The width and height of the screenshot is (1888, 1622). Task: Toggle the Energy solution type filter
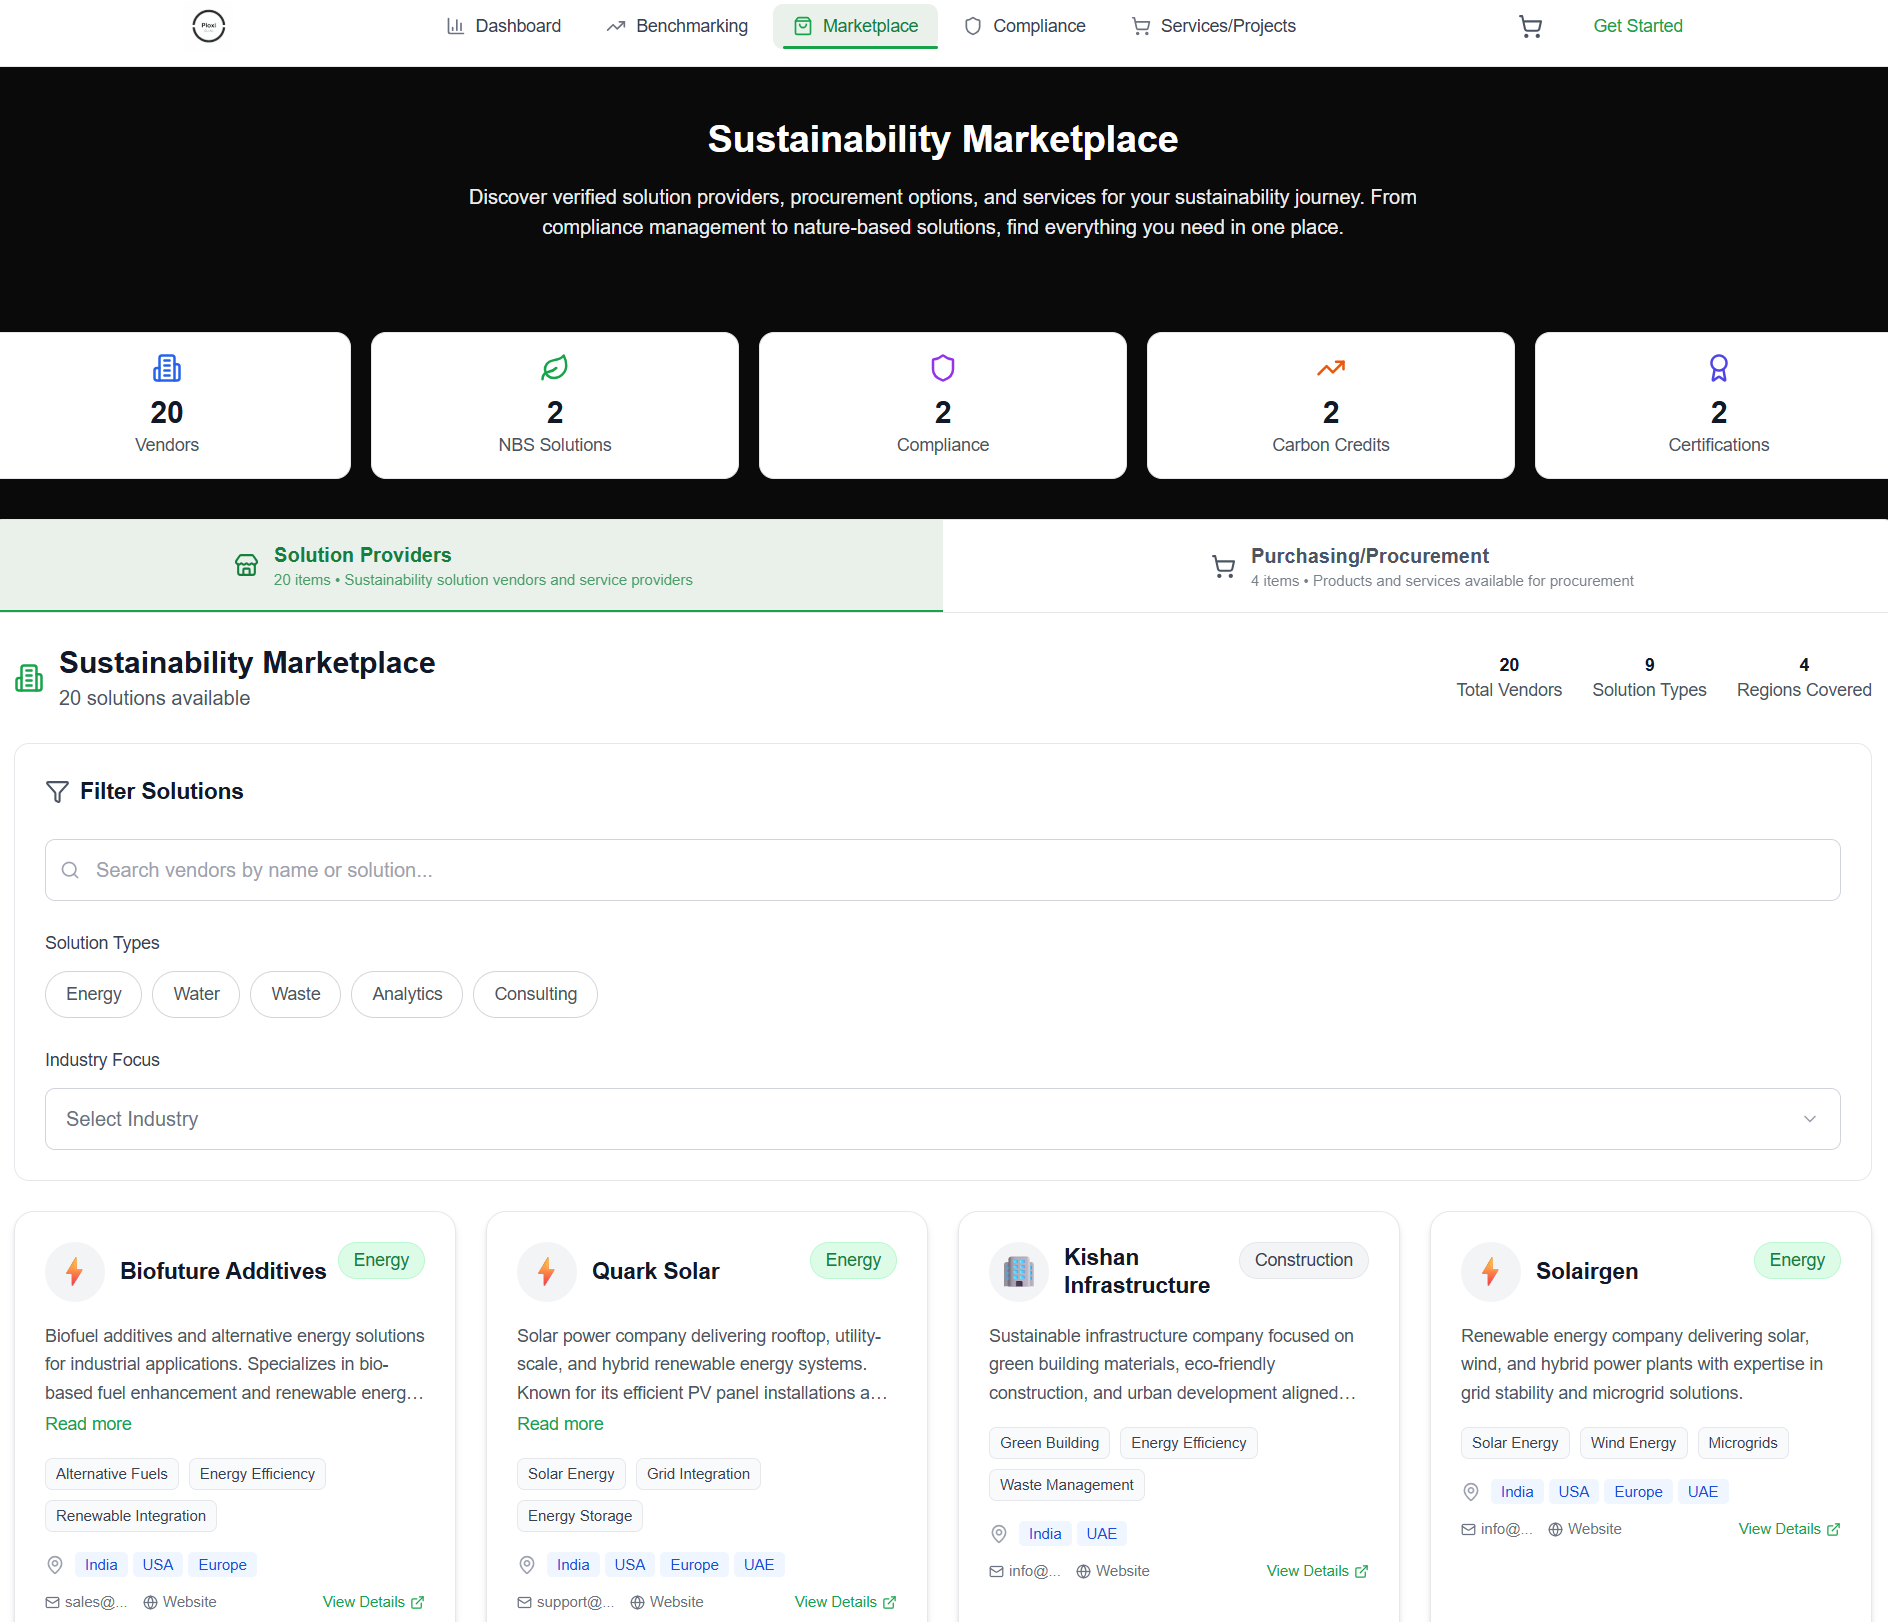[93, 994]
